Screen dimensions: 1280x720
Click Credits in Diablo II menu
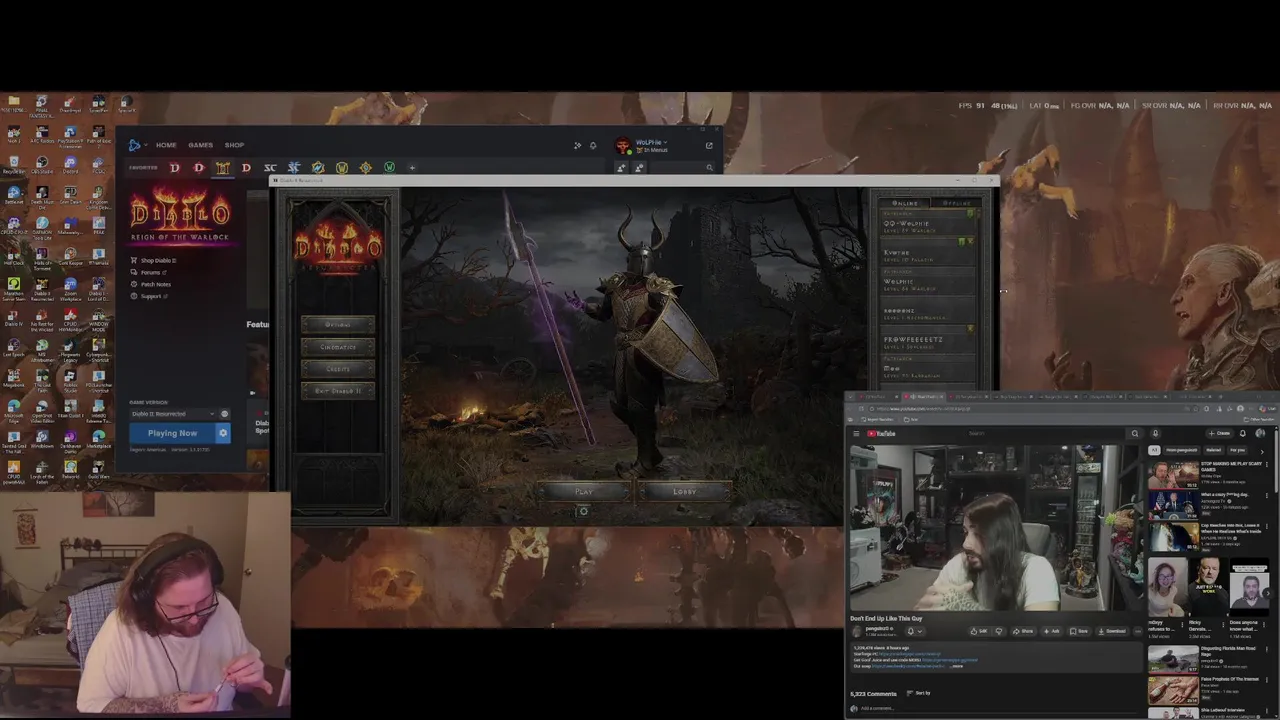[x=338, y=368]
